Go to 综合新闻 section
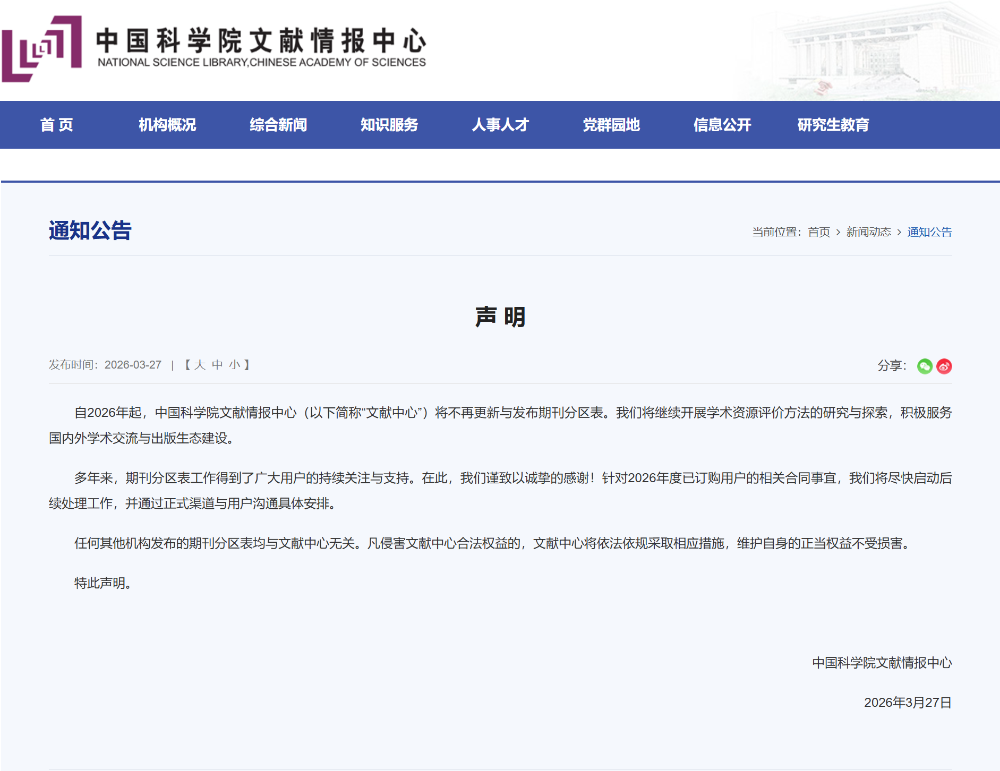 pos(278,125)
